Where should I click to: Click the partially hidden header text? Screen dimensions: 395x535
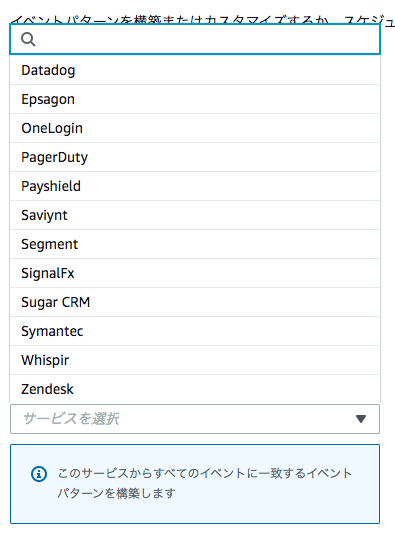[203, 20]
